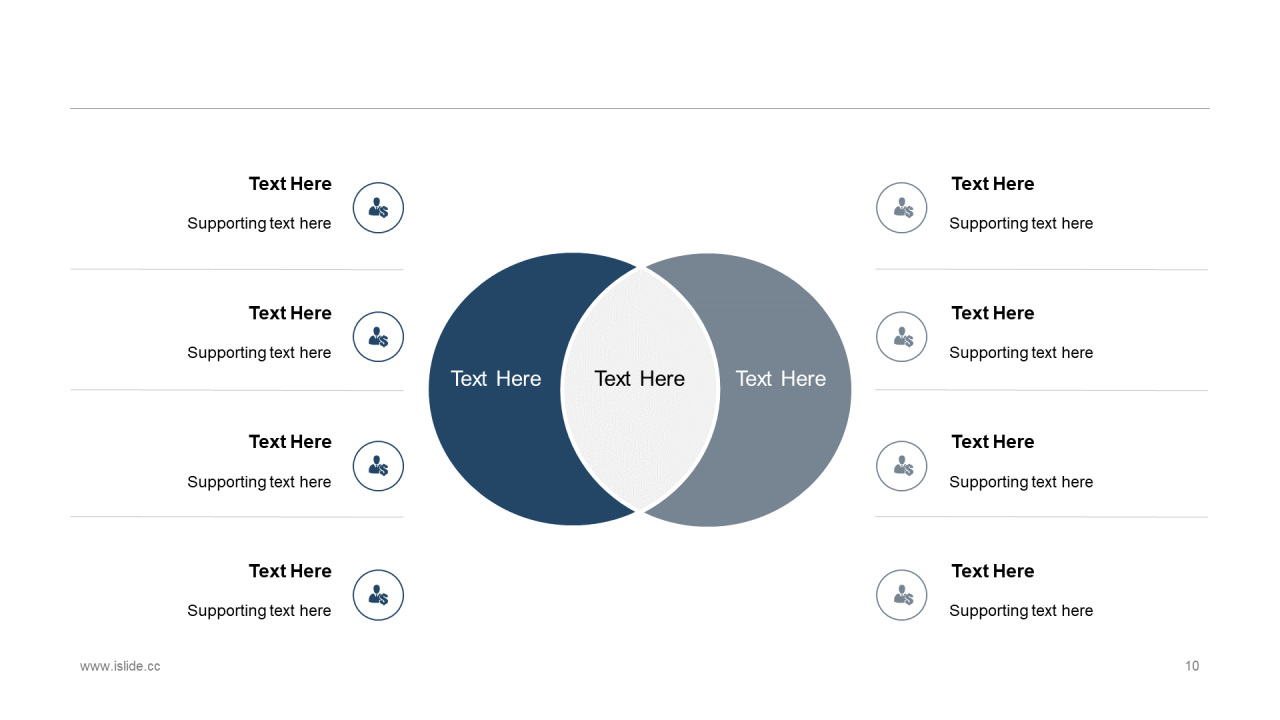Select the horizontal line under the title area

(x=640, y=108)
